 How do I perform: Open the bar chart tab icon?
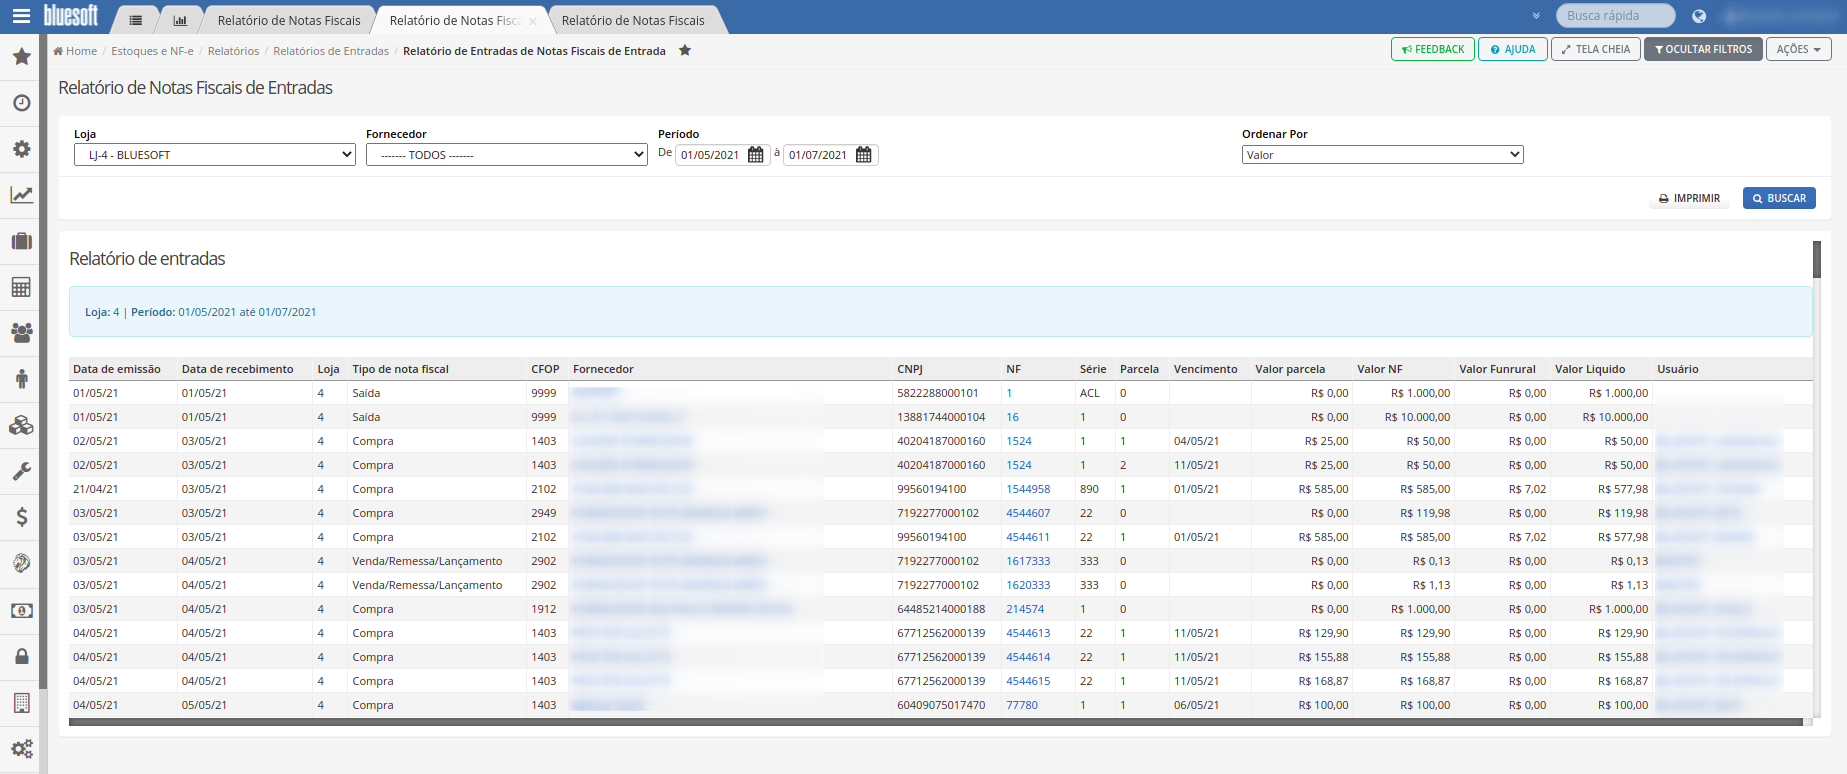180,20
